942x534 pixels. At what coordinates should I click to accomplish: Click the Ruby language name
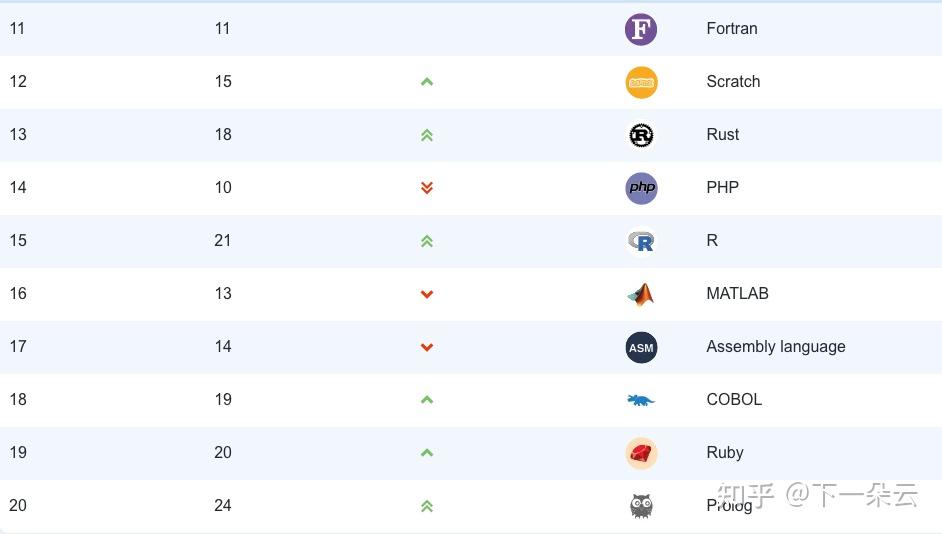724,453
